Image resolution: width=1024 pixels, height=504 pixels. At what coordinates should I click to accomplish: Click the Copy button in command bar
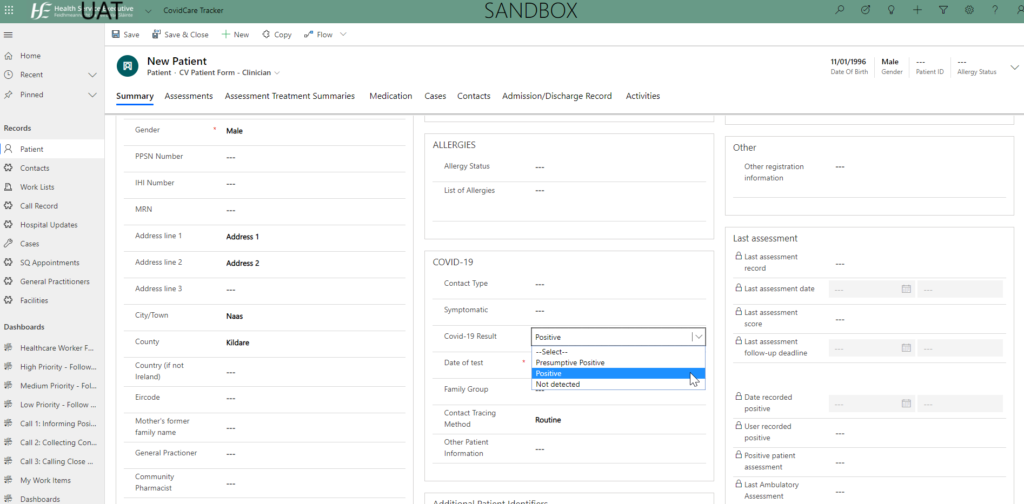276,35
